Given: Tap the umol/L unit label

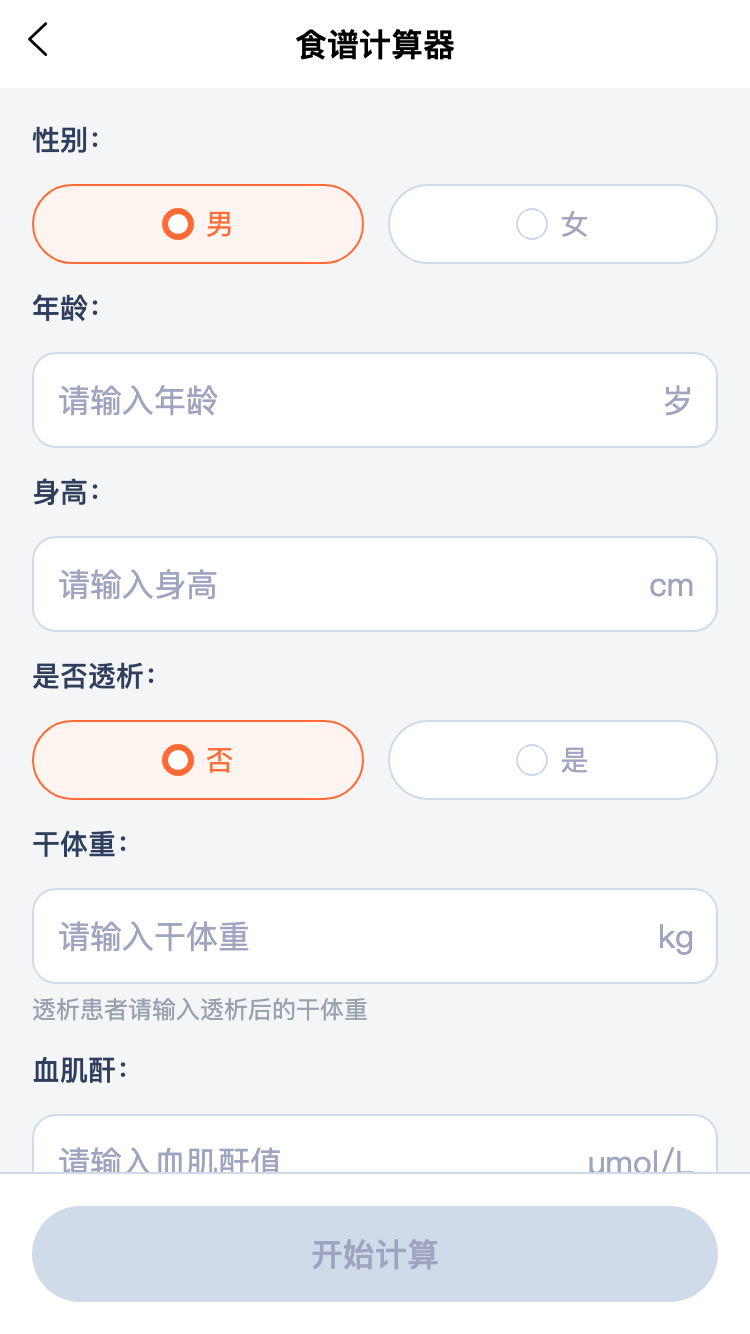Looking at the screenshot, I should [x=640, y=1160].
